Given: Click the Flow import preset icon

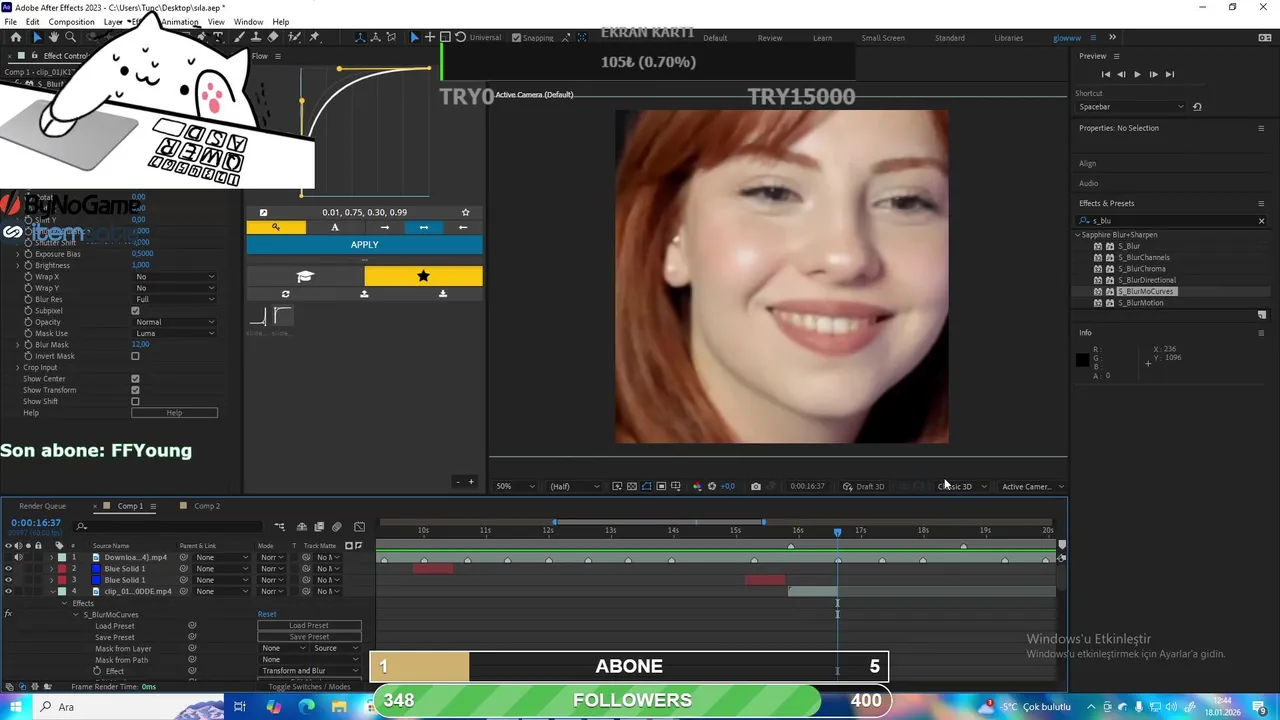Looking at the screenshot, I should coord(364,294).
